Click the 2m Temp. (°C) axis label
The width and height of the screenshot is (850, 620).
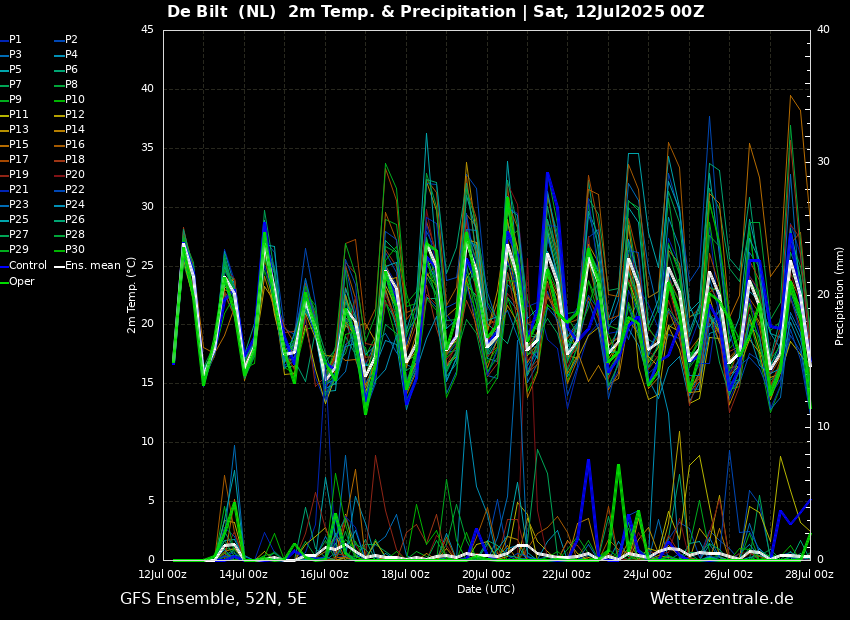(x=132, y=295)
